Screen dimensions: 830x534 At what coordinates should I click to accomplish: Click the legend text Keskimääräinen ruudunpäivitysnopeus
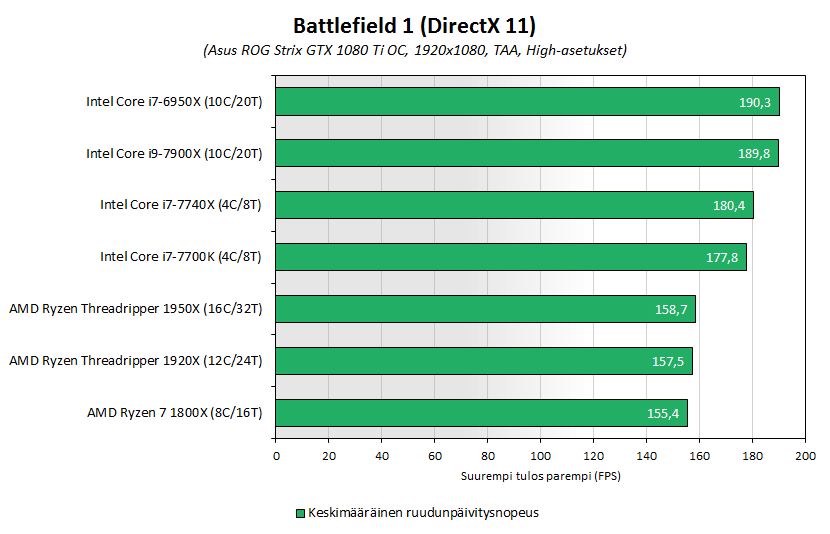423,512
